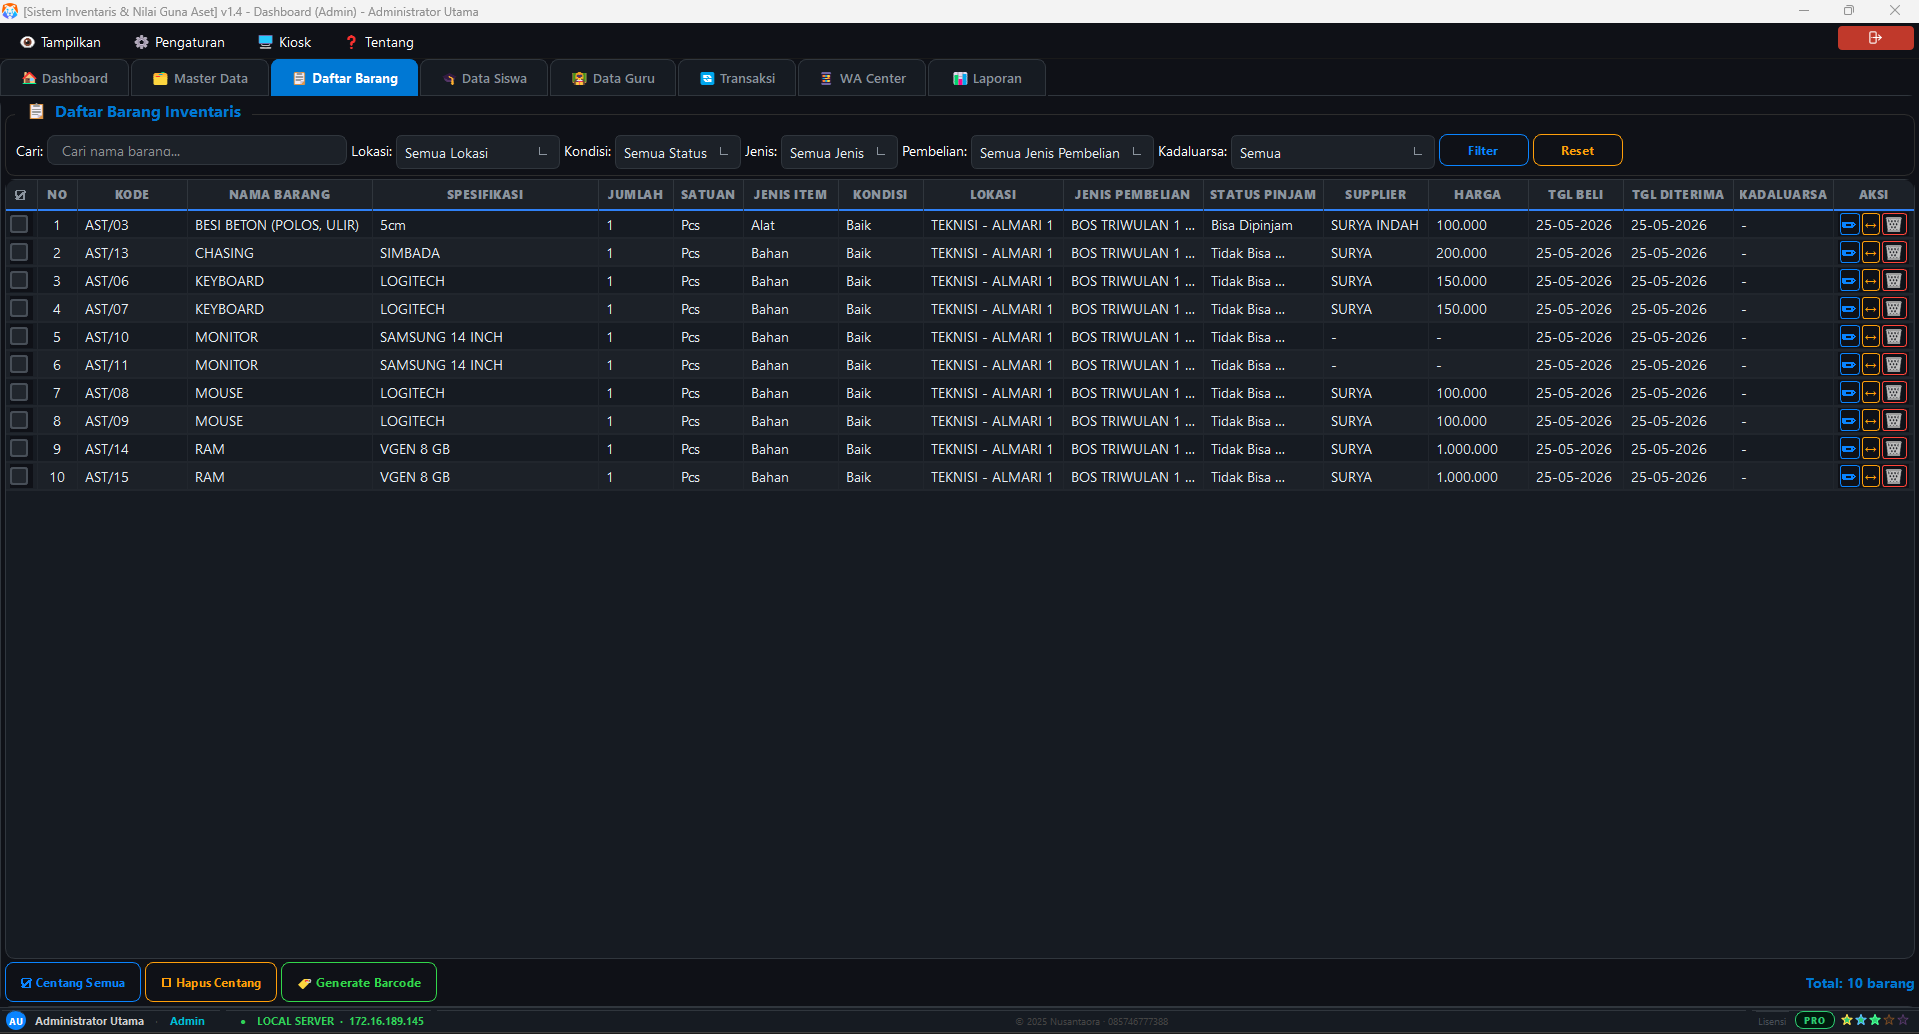Tick the checkbox for AST/13 CHASING row

tap(19, 252)
